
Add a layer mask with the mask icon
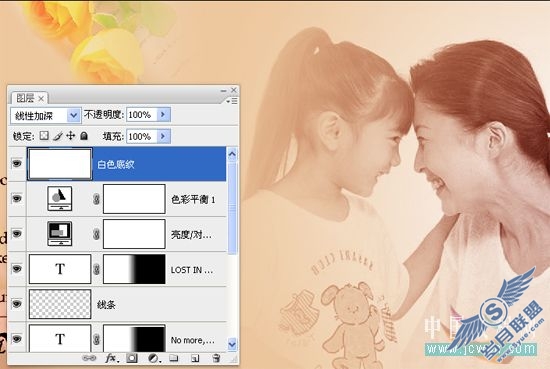coord(132,358)
